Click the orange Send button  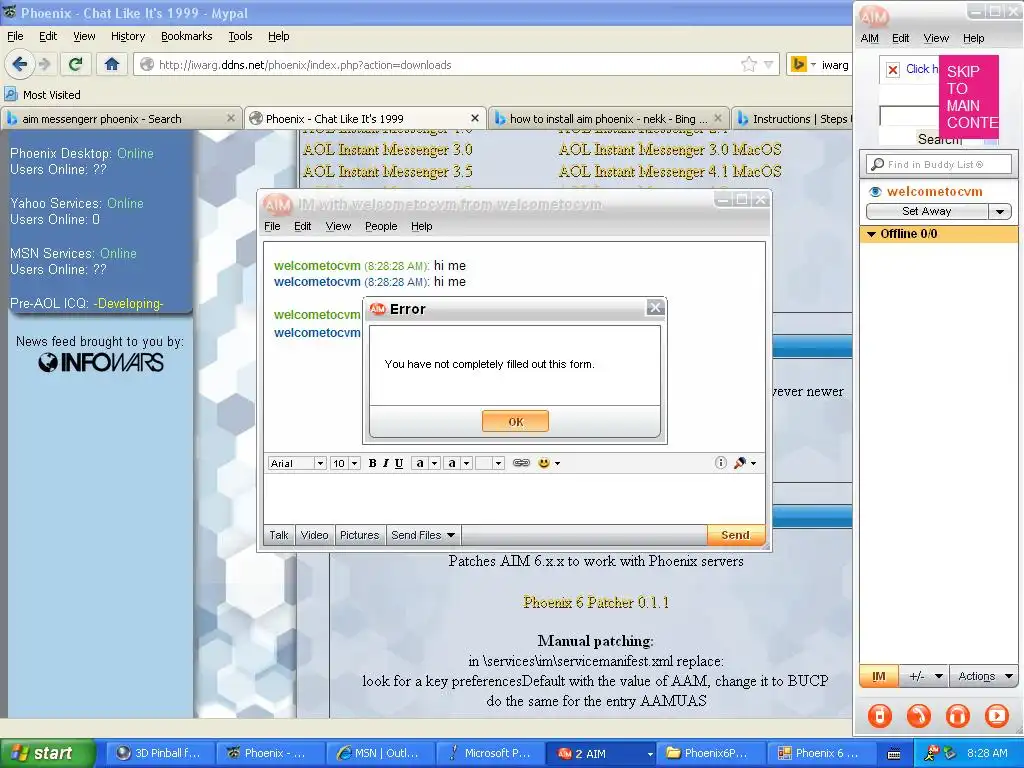click(x=735, y=535)
